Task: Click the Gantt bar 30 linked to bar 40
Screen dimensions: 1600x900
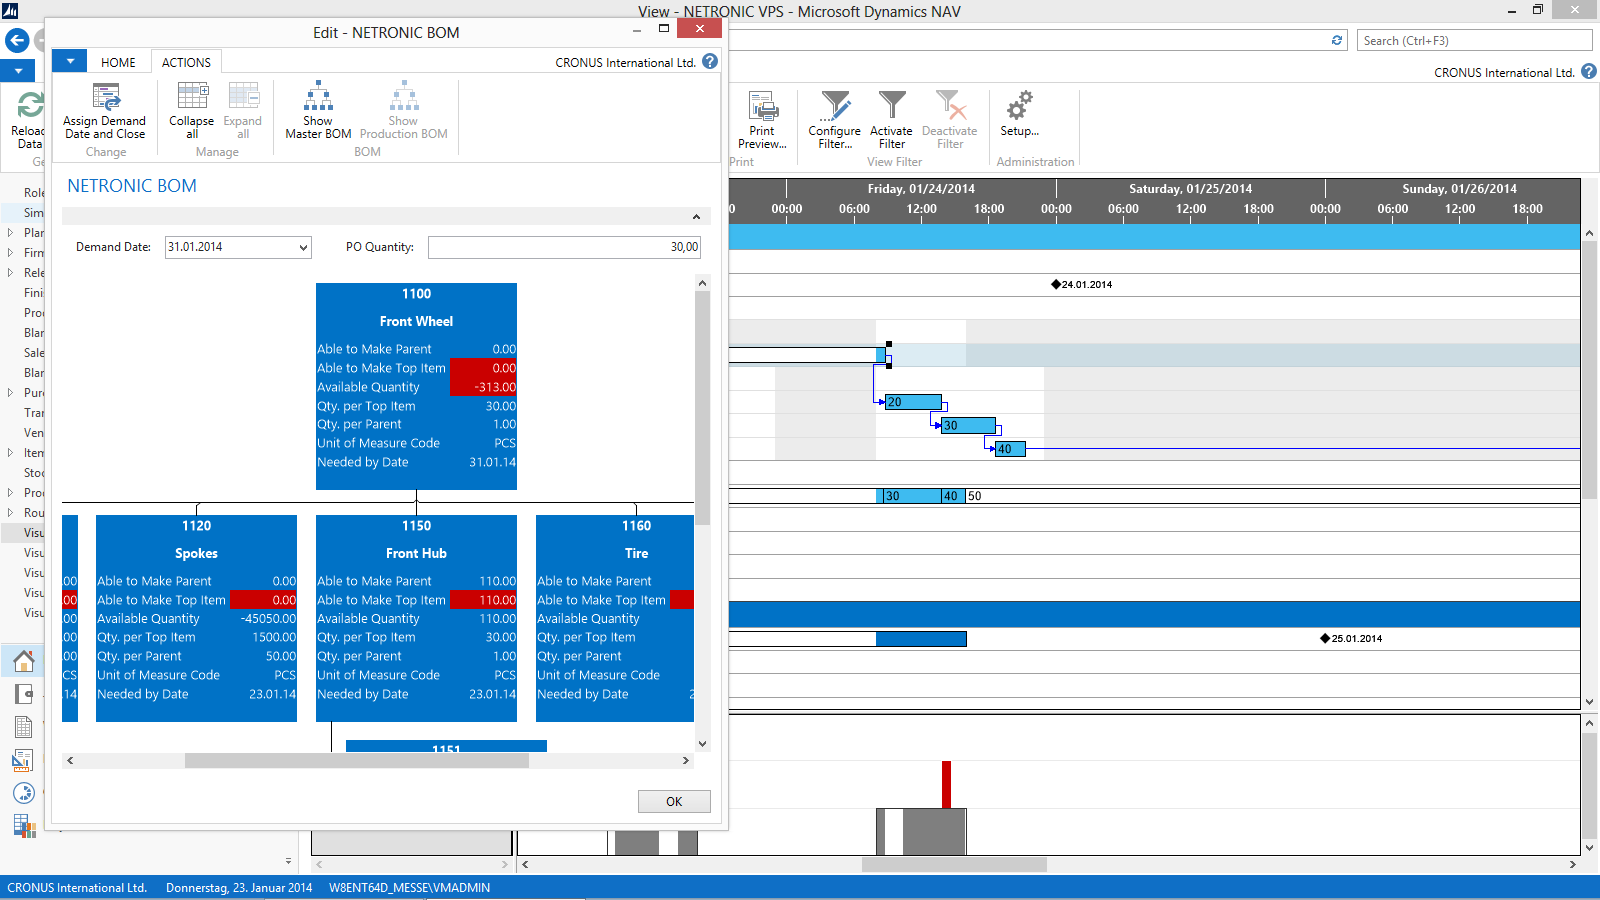Action: [968, 425]
